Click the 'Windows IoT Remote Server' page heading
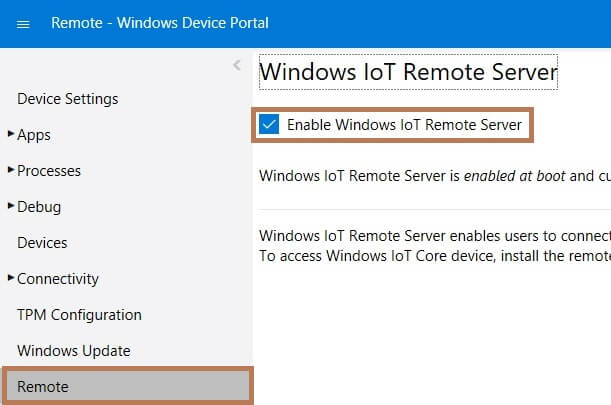Image resolution: width=611 pixels, height=405 pixels. (x=408, y=73)
